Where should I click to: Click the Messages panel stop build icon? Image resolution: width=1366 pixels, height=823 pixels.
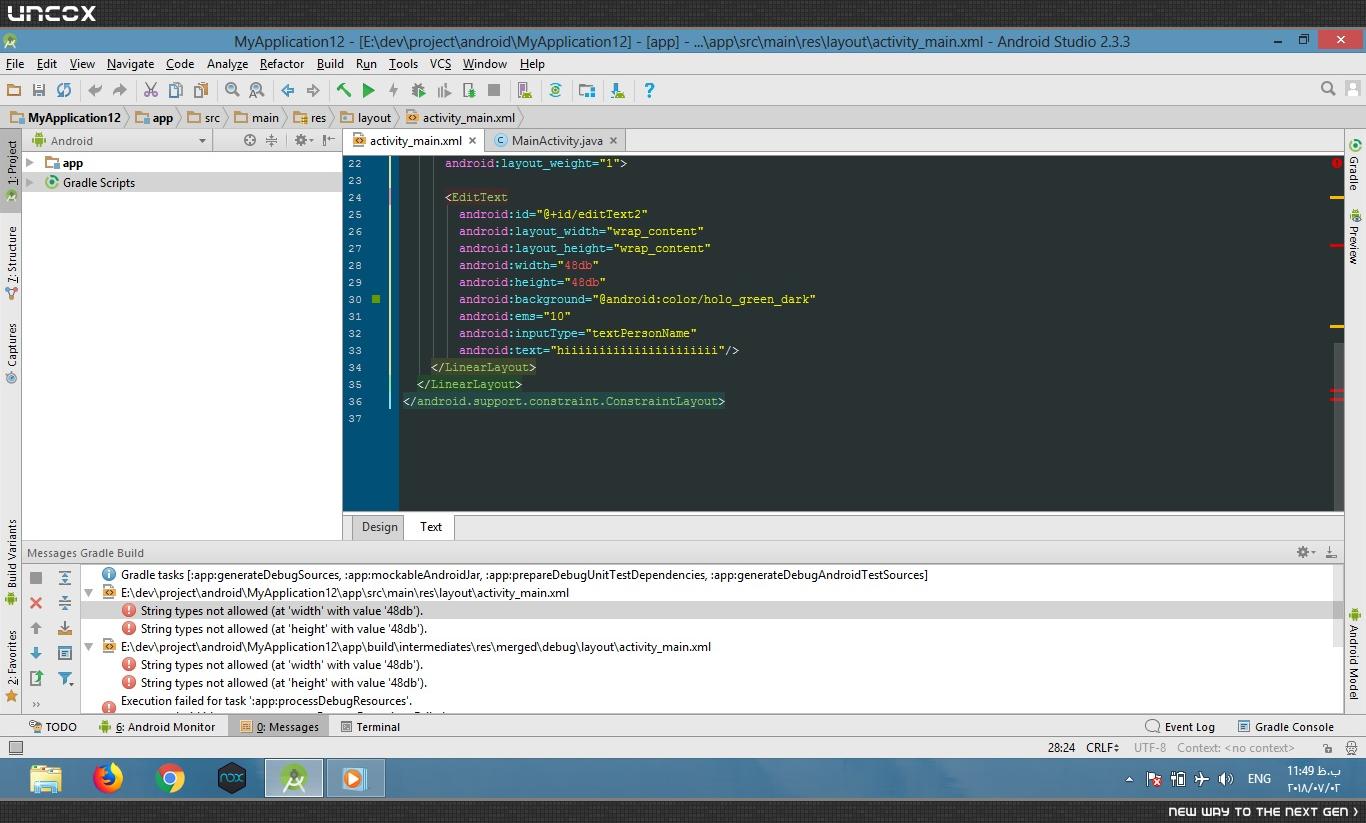[x=36, y=578]
